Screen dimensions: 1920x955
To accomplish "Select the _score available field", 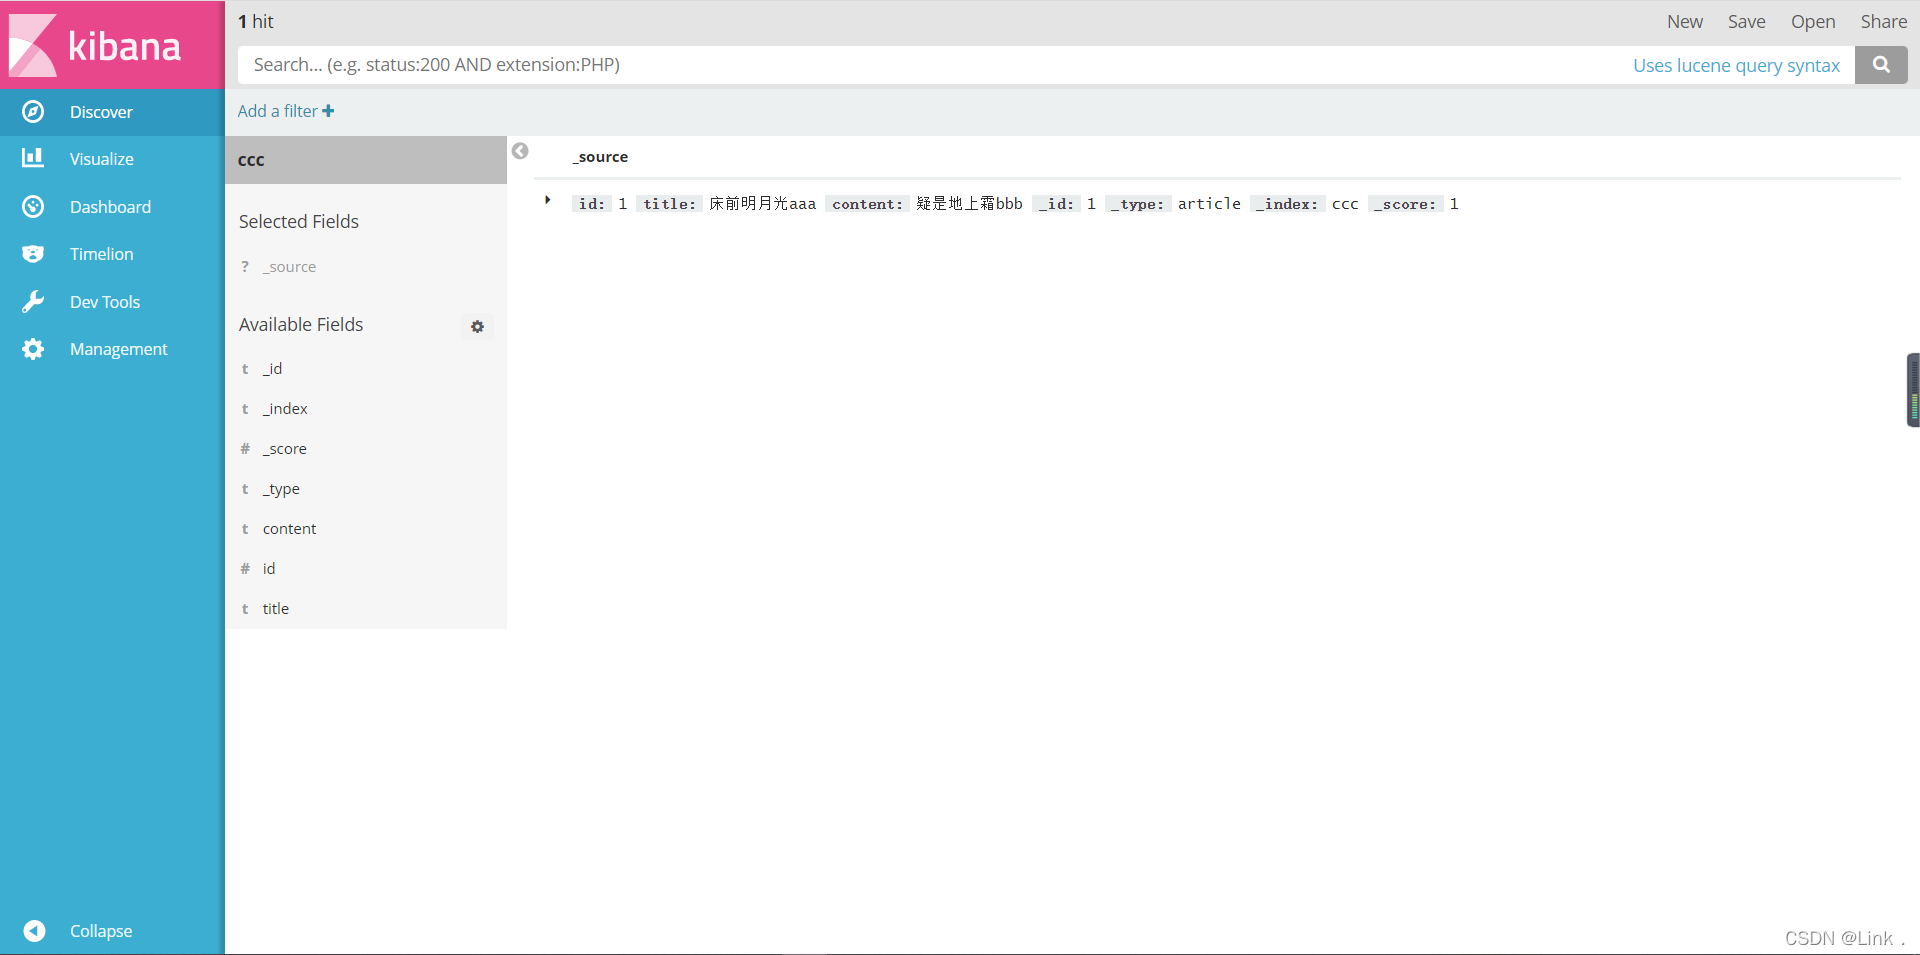I will point(285,449).
